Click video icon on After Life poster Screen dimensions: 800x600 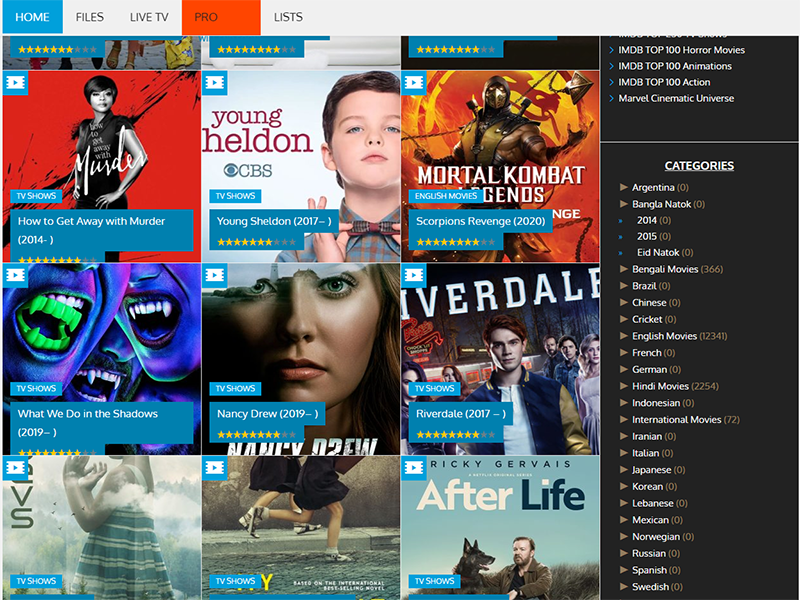click(x=413, y=467)
